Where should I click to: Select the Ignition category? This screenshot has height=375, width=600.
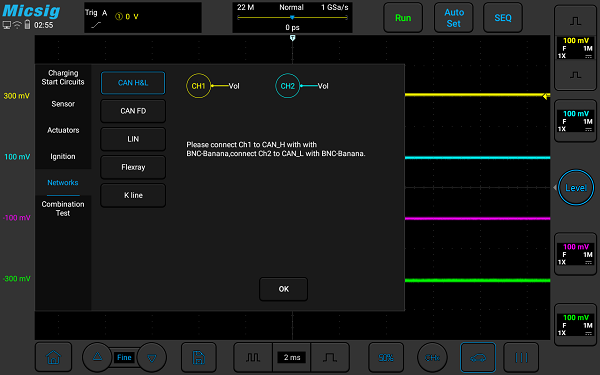coord(63,156)
